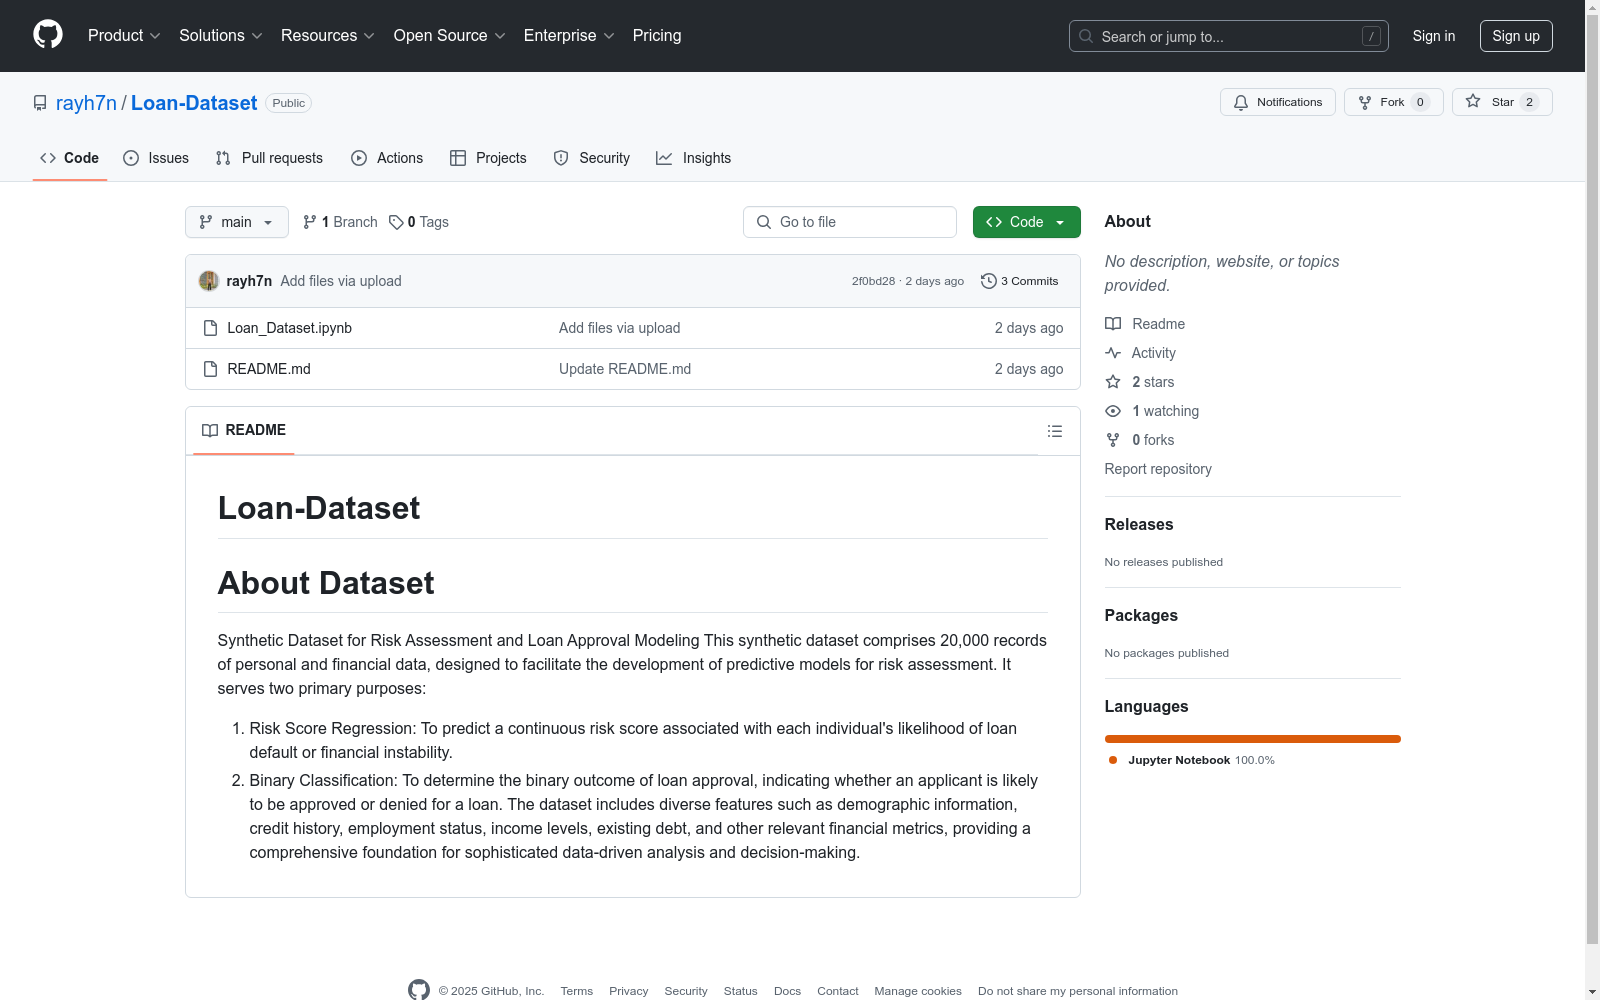Screen dimensions: 1600x1000
Task: Select the Code repository tab
Action: [x=70, y=158]
